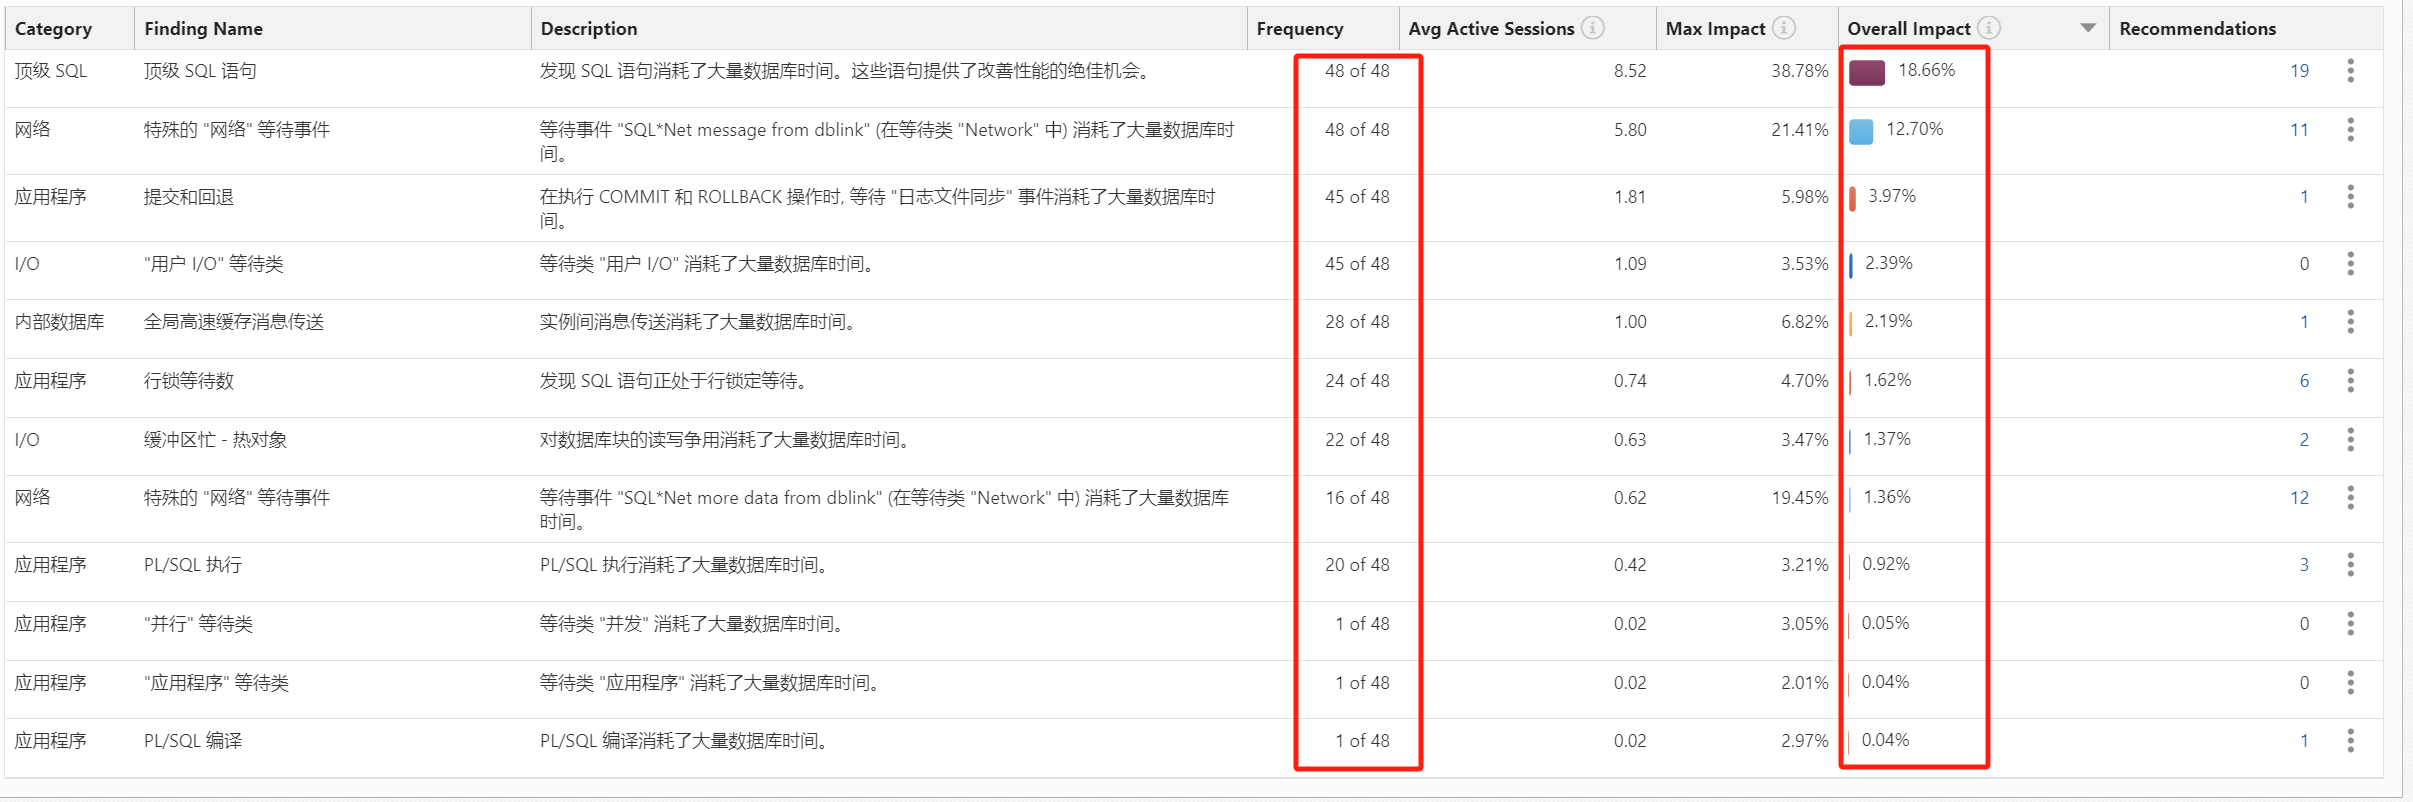Open info icon beside Max Impact header
Image resolution: width=2413 pixels, height=802 pixels.
click(x=1784, y=28)
